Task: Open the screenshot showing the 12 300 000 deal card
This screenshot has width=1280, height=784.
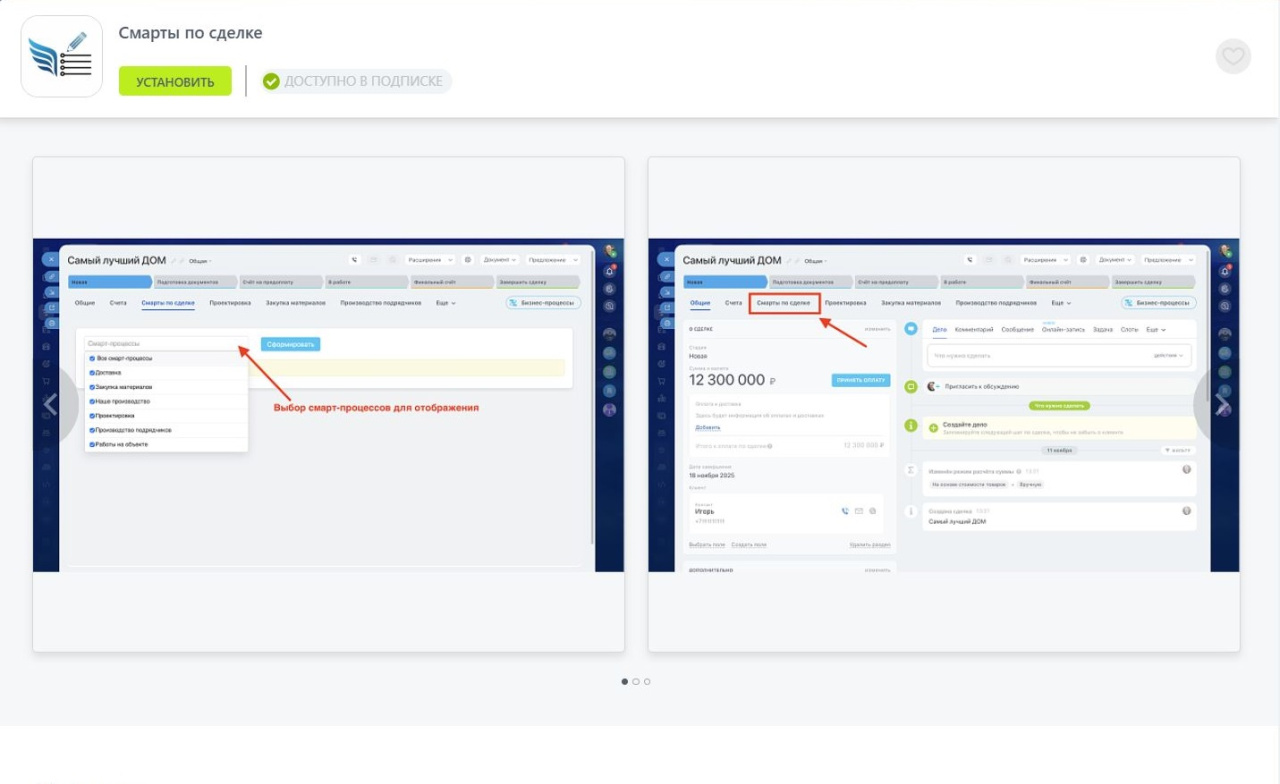Action: click(x=944, y=404)
